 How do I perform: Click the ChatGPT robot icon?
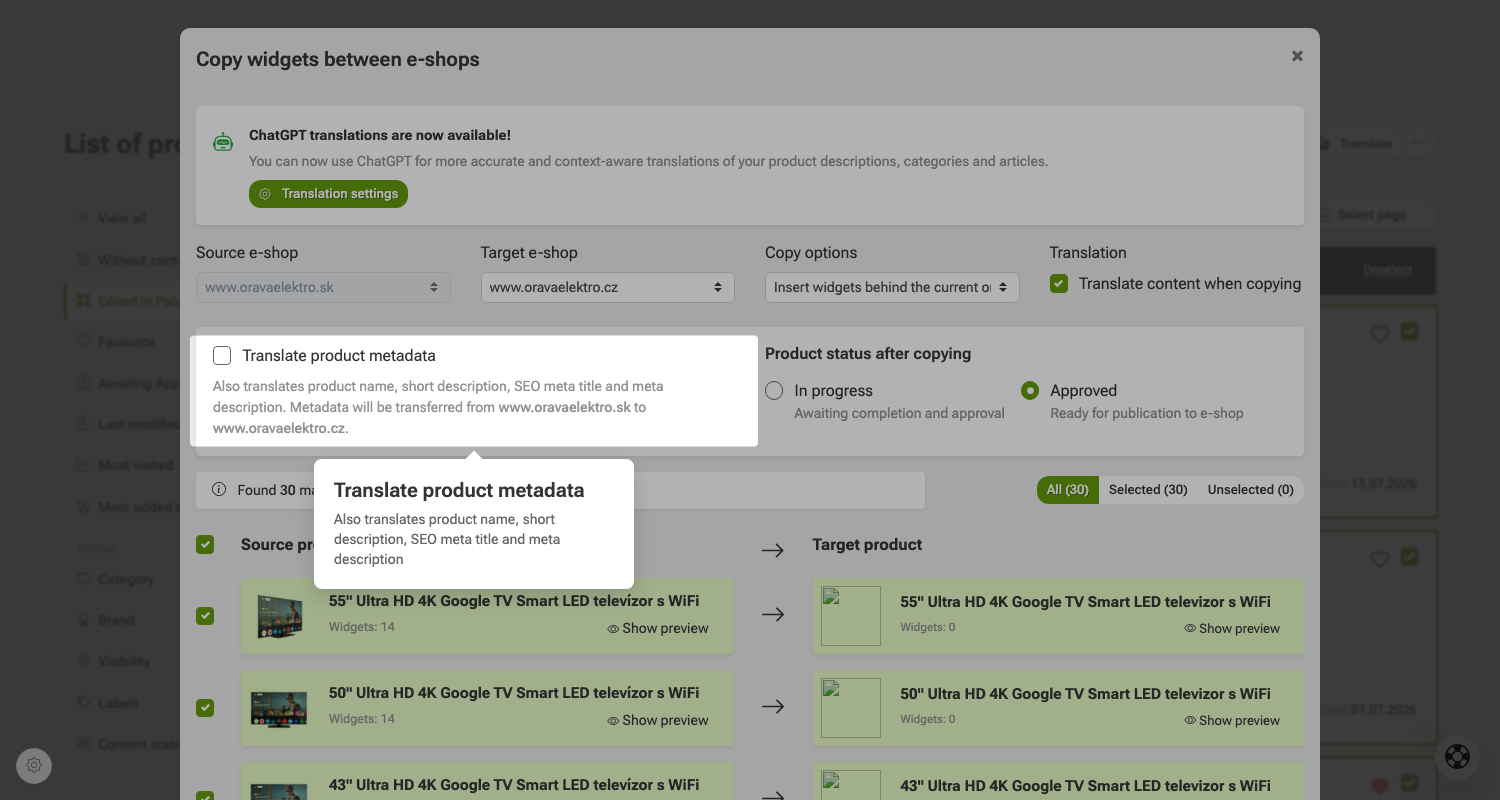click(x=223, y=142)
